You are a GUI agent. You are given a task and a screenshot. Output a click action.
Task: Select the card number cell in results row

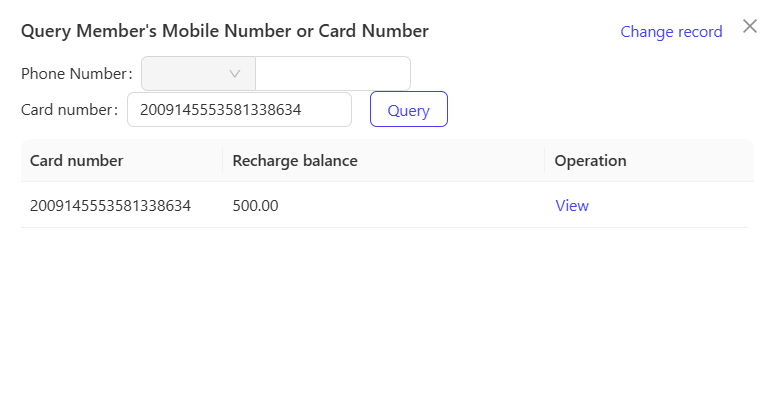(110, 205)
